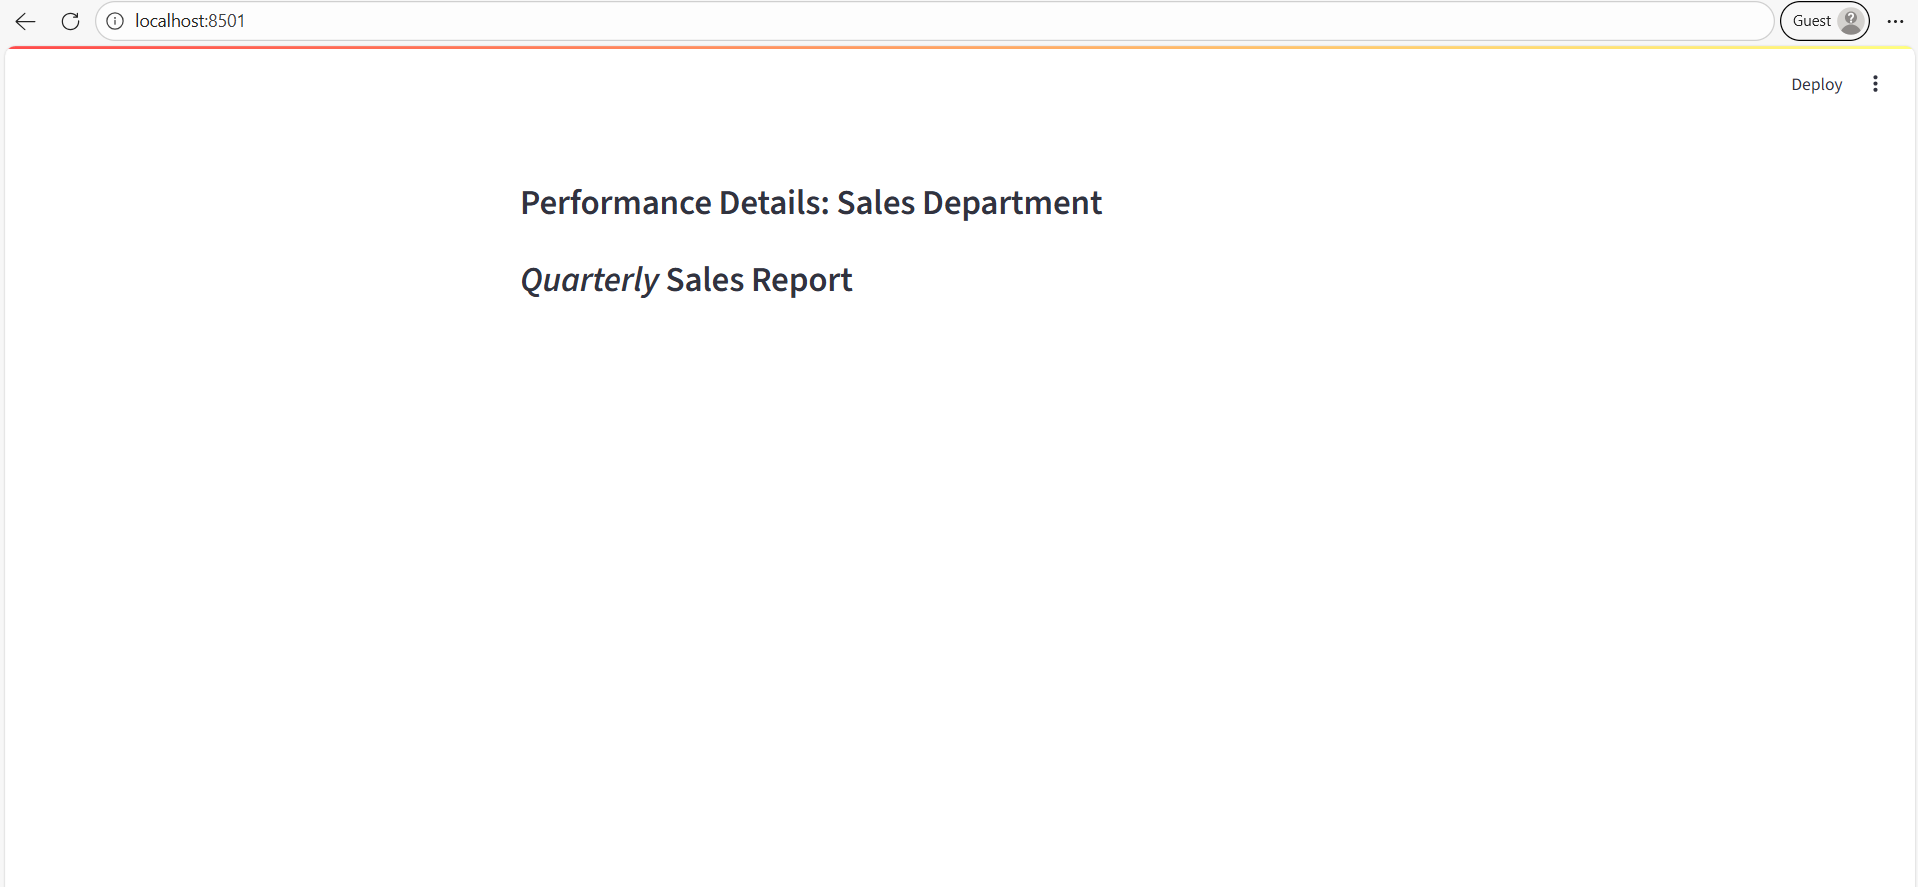Open Streamlit's three-dot main menu
1918x887 pixels.
click(x=1875, y=84)
